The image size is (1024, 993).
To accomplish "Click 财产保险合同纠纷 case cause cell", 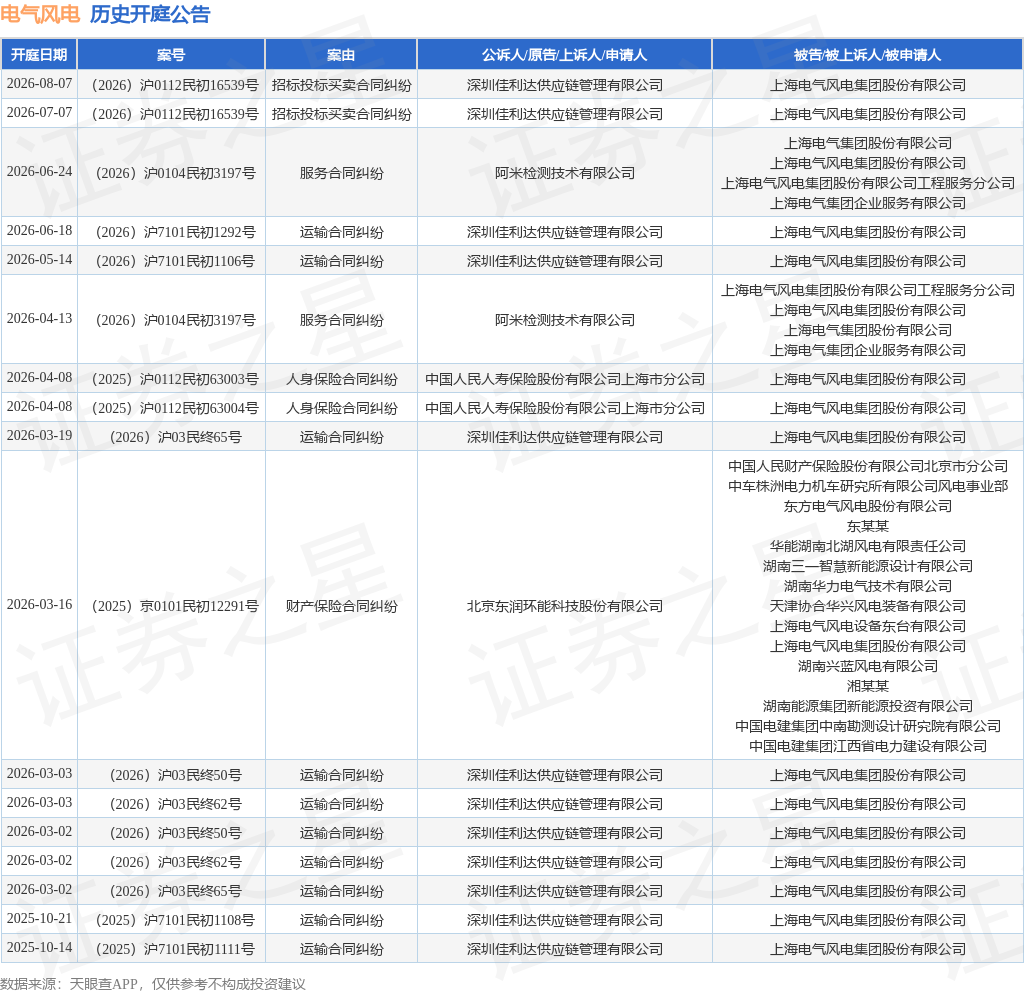I will [342, 606].
